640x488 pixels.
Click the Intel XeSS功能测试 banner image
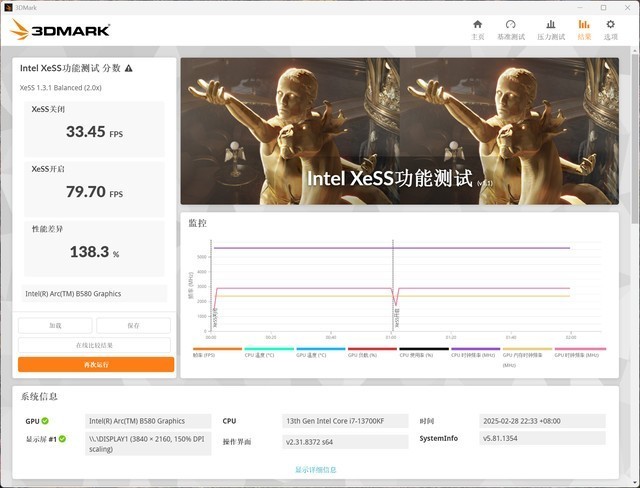click(400, 131)
